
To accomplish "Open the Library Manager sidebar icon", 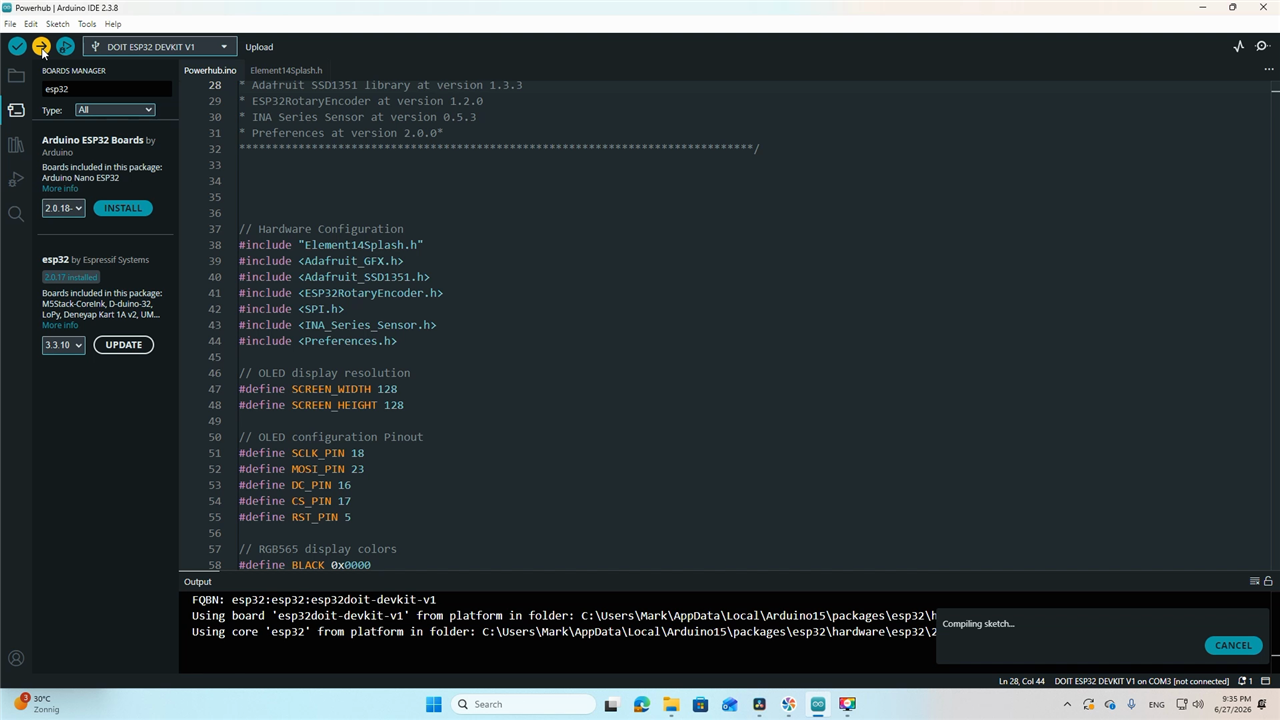I will (x=16, y=145).
